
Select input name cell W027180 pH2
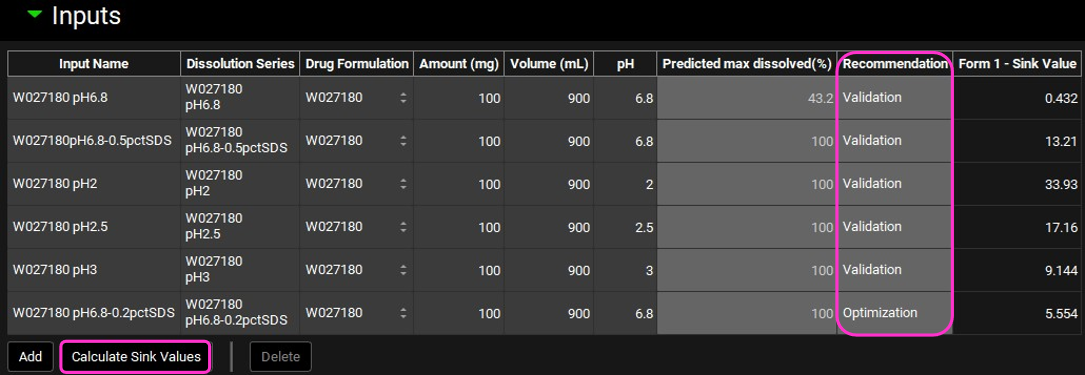94,184
